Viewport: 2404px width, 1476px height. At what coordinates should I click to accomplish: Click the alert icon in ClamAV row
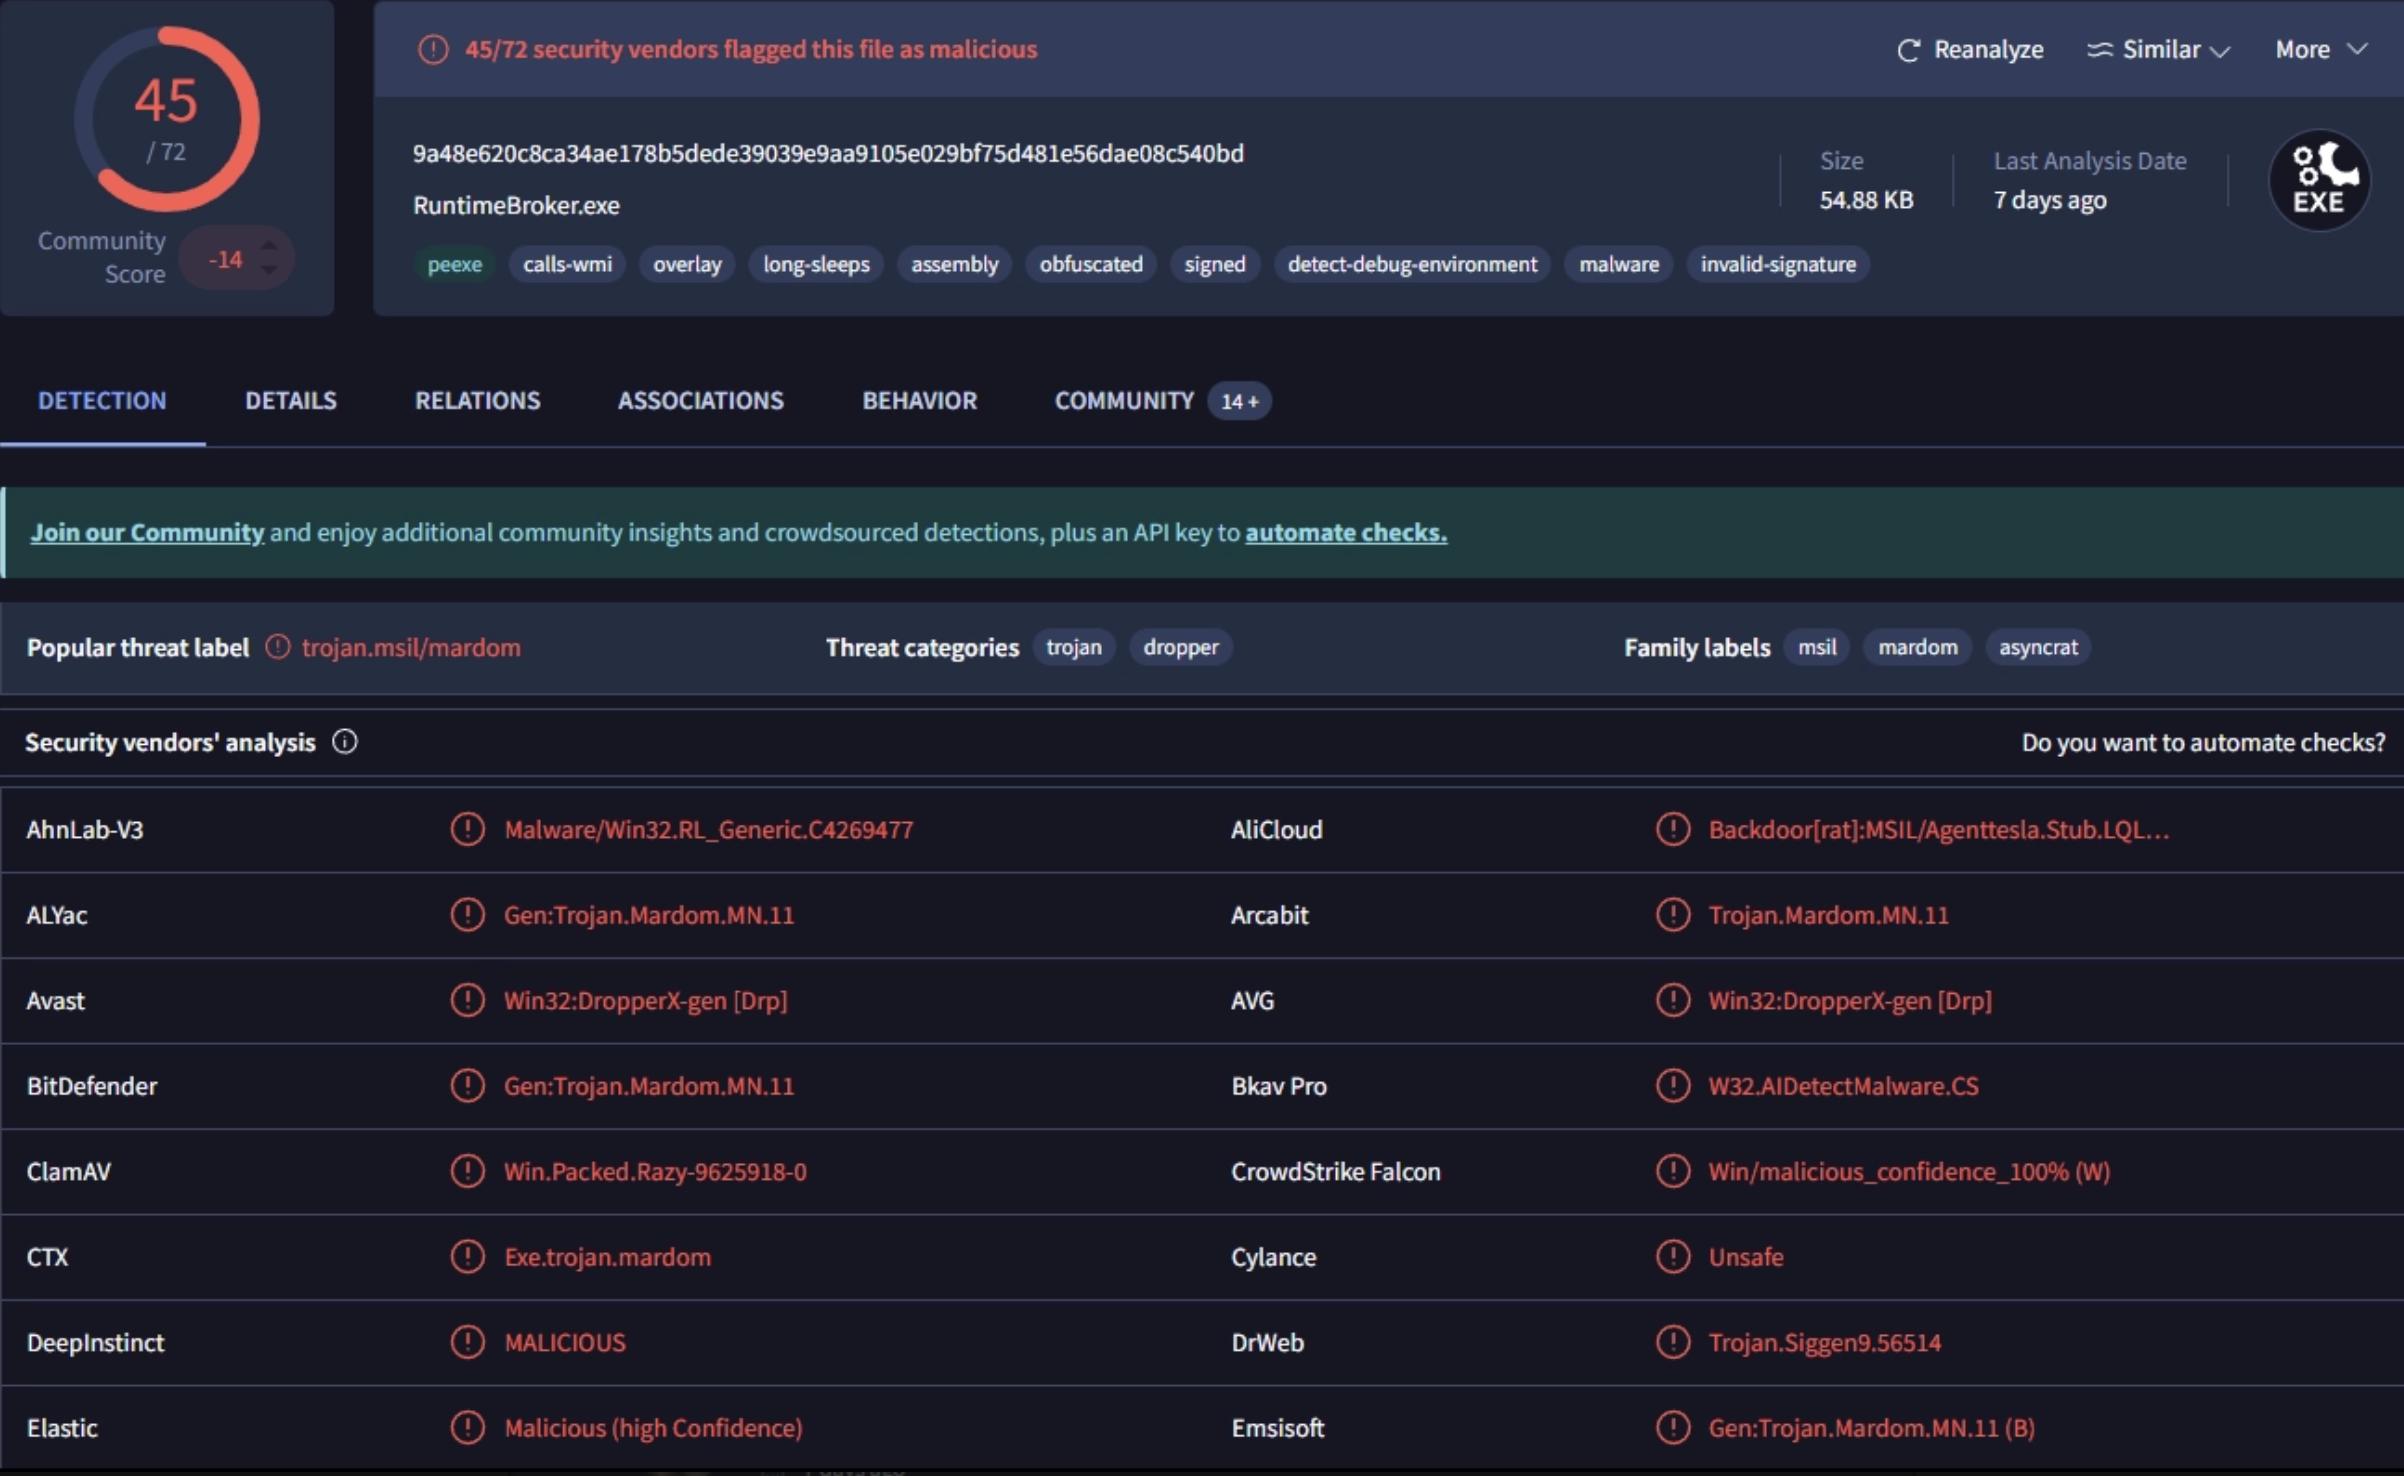(x=467, y=1171)
